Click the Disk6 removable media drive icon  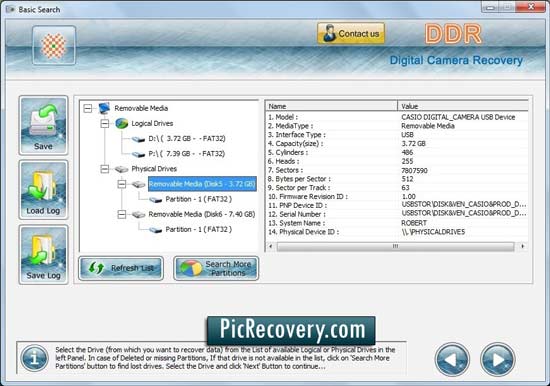[138, 214]
